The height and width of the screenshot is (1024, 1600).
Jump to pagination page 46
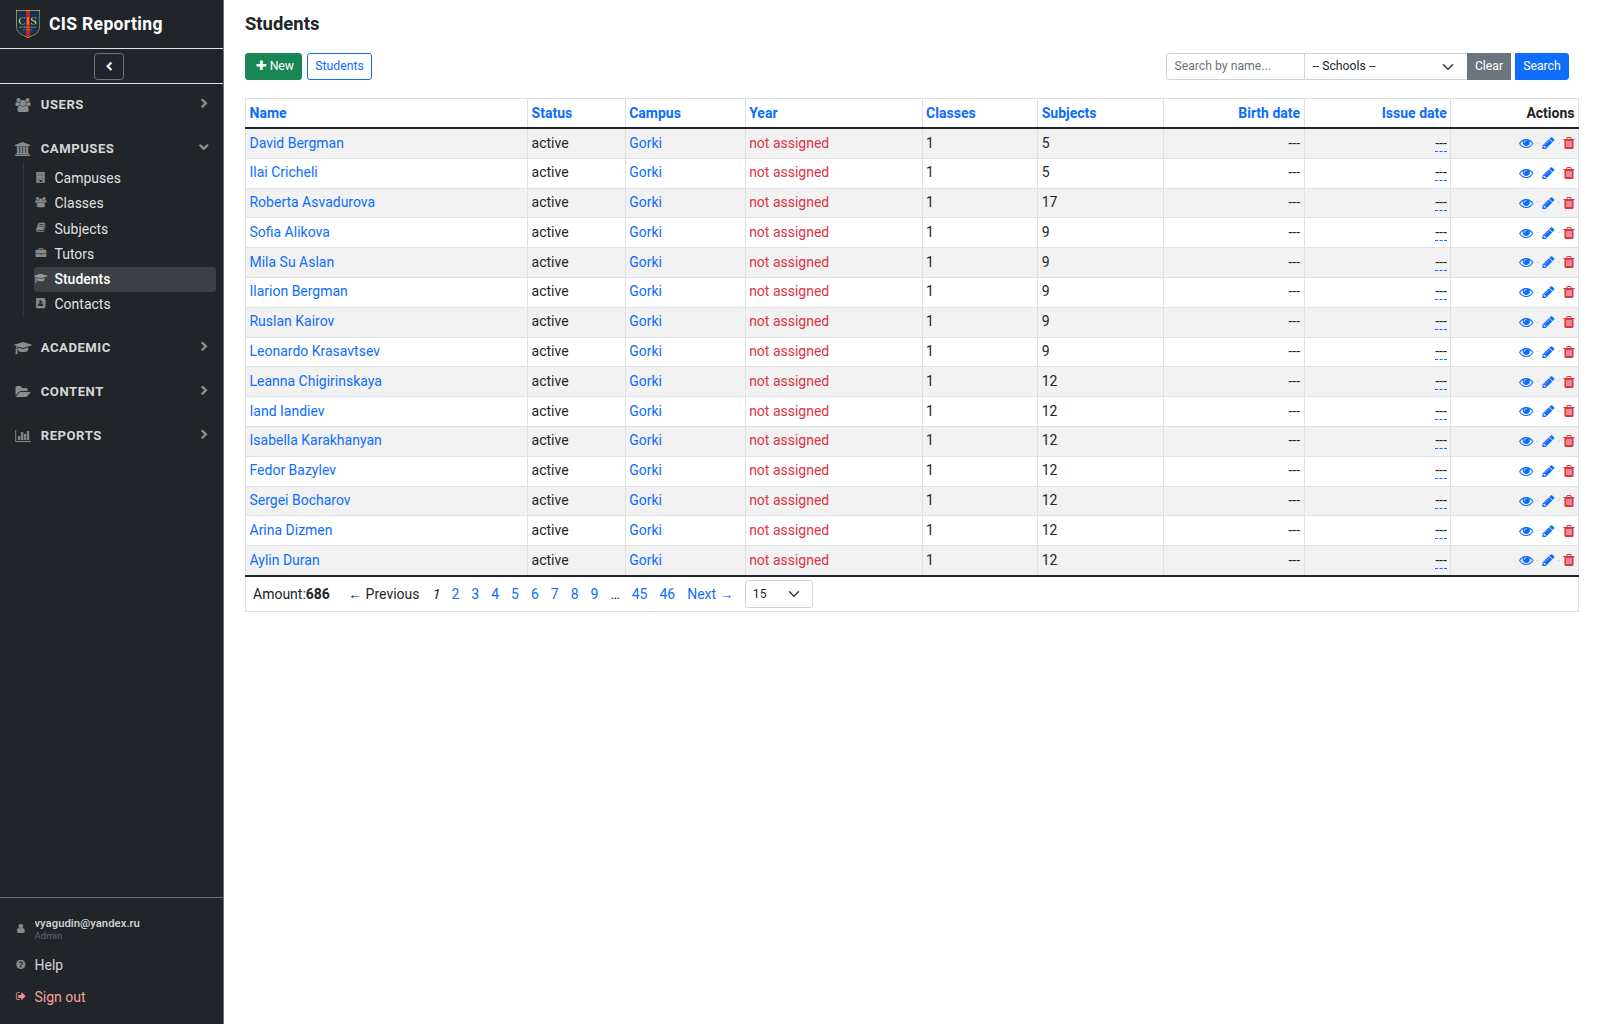[667, 594]
